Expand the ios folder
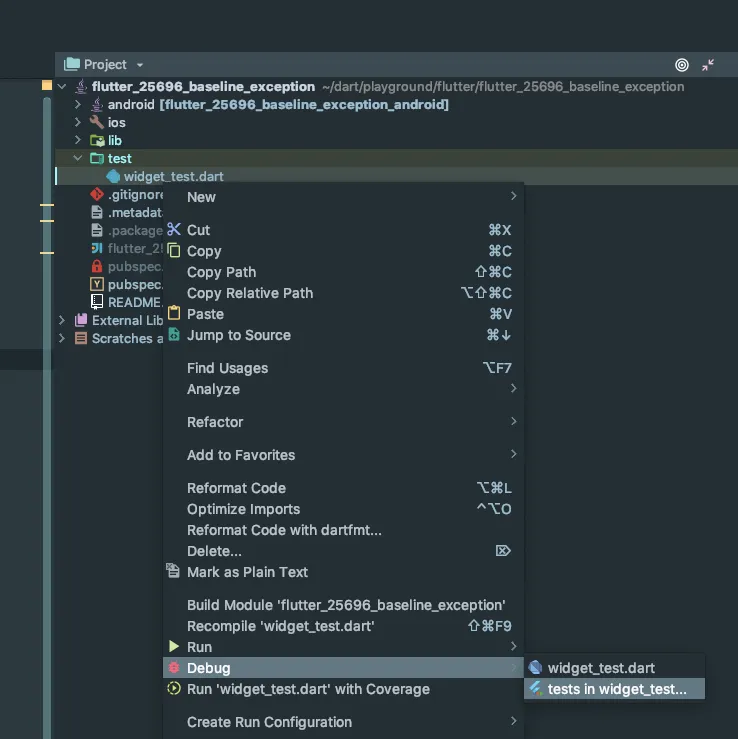This screenshot has height=739, width=738. click(x=78, y=123)
